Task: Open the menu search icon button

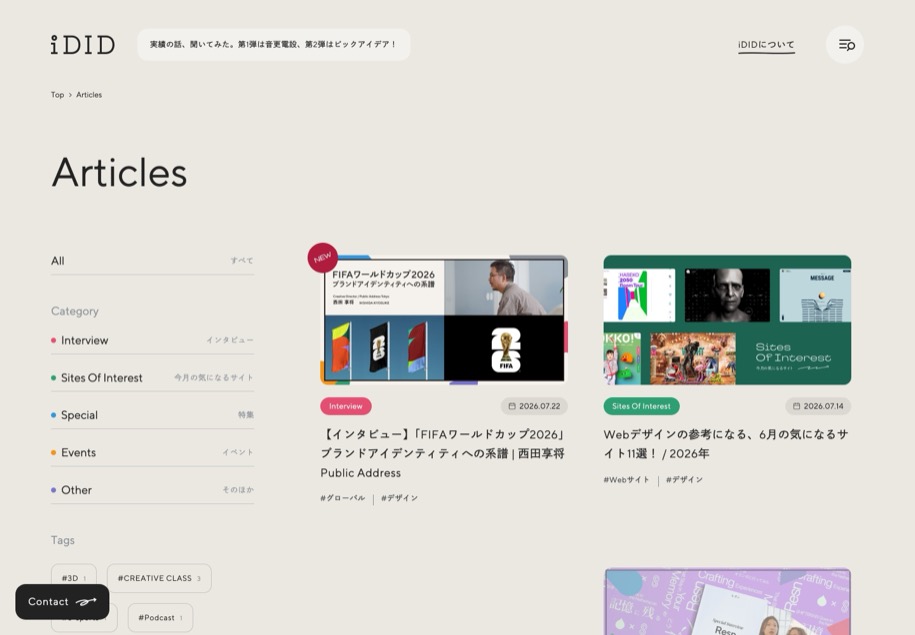Action: [x=844, y=45]
